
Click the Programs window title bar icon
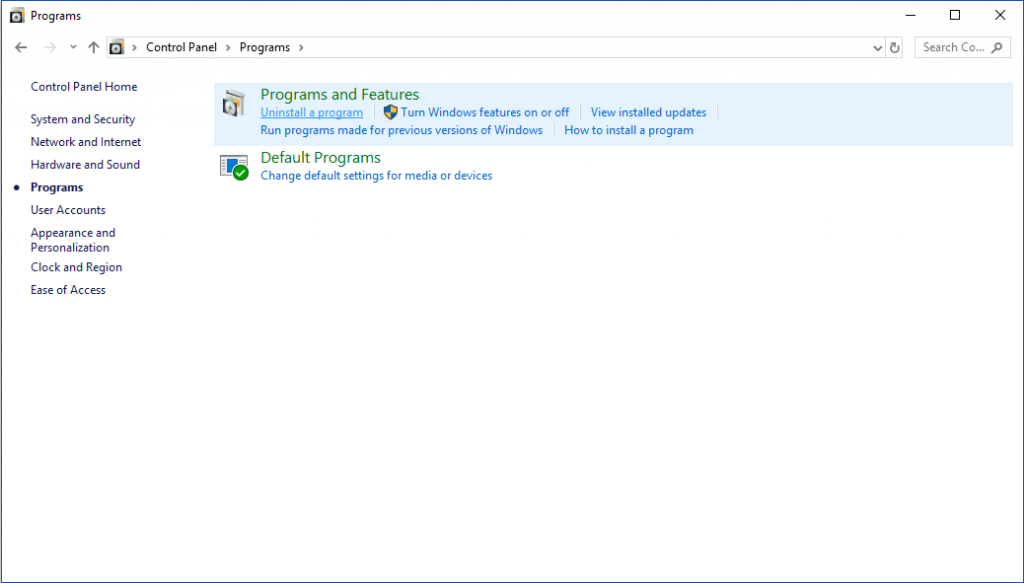pos(17,15)
